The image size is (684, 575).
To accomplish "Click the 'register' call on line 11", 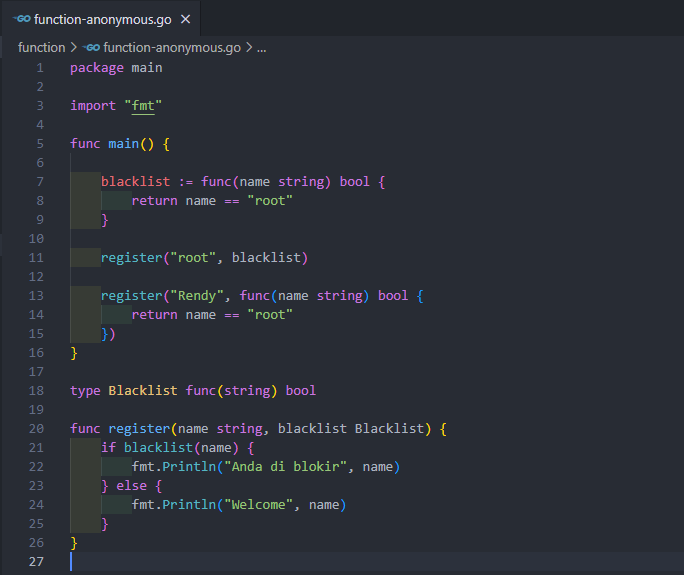I will pos(132,258).
